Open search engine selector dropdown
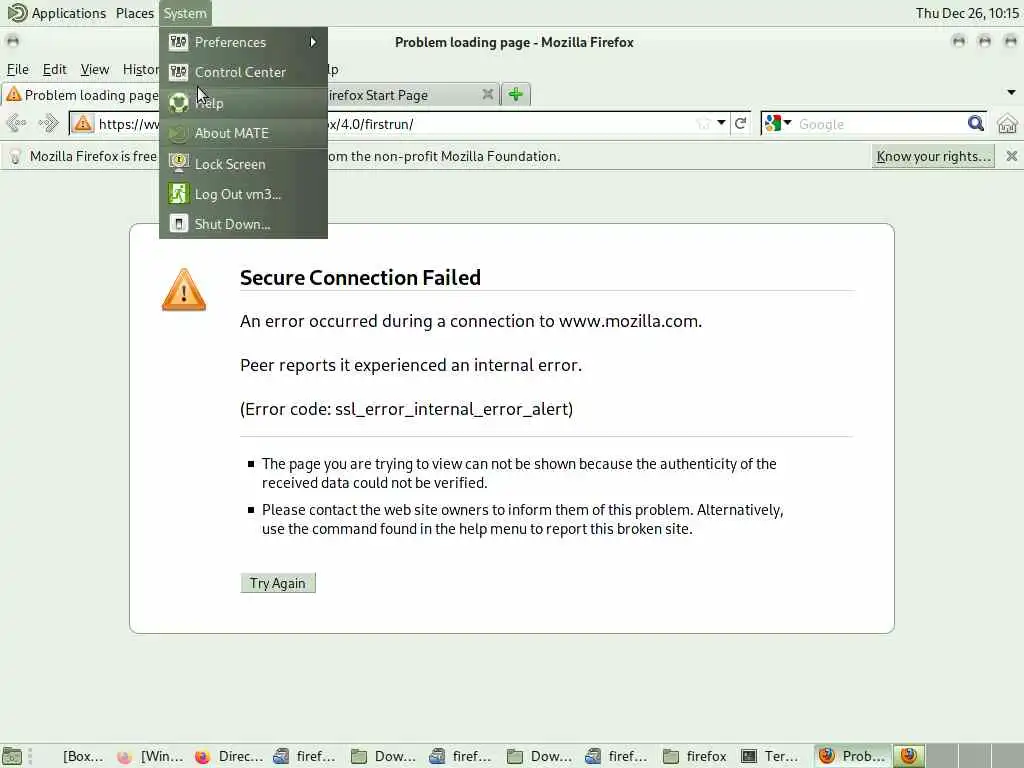Screen dimensions: 1024x768 coord(778,123)
